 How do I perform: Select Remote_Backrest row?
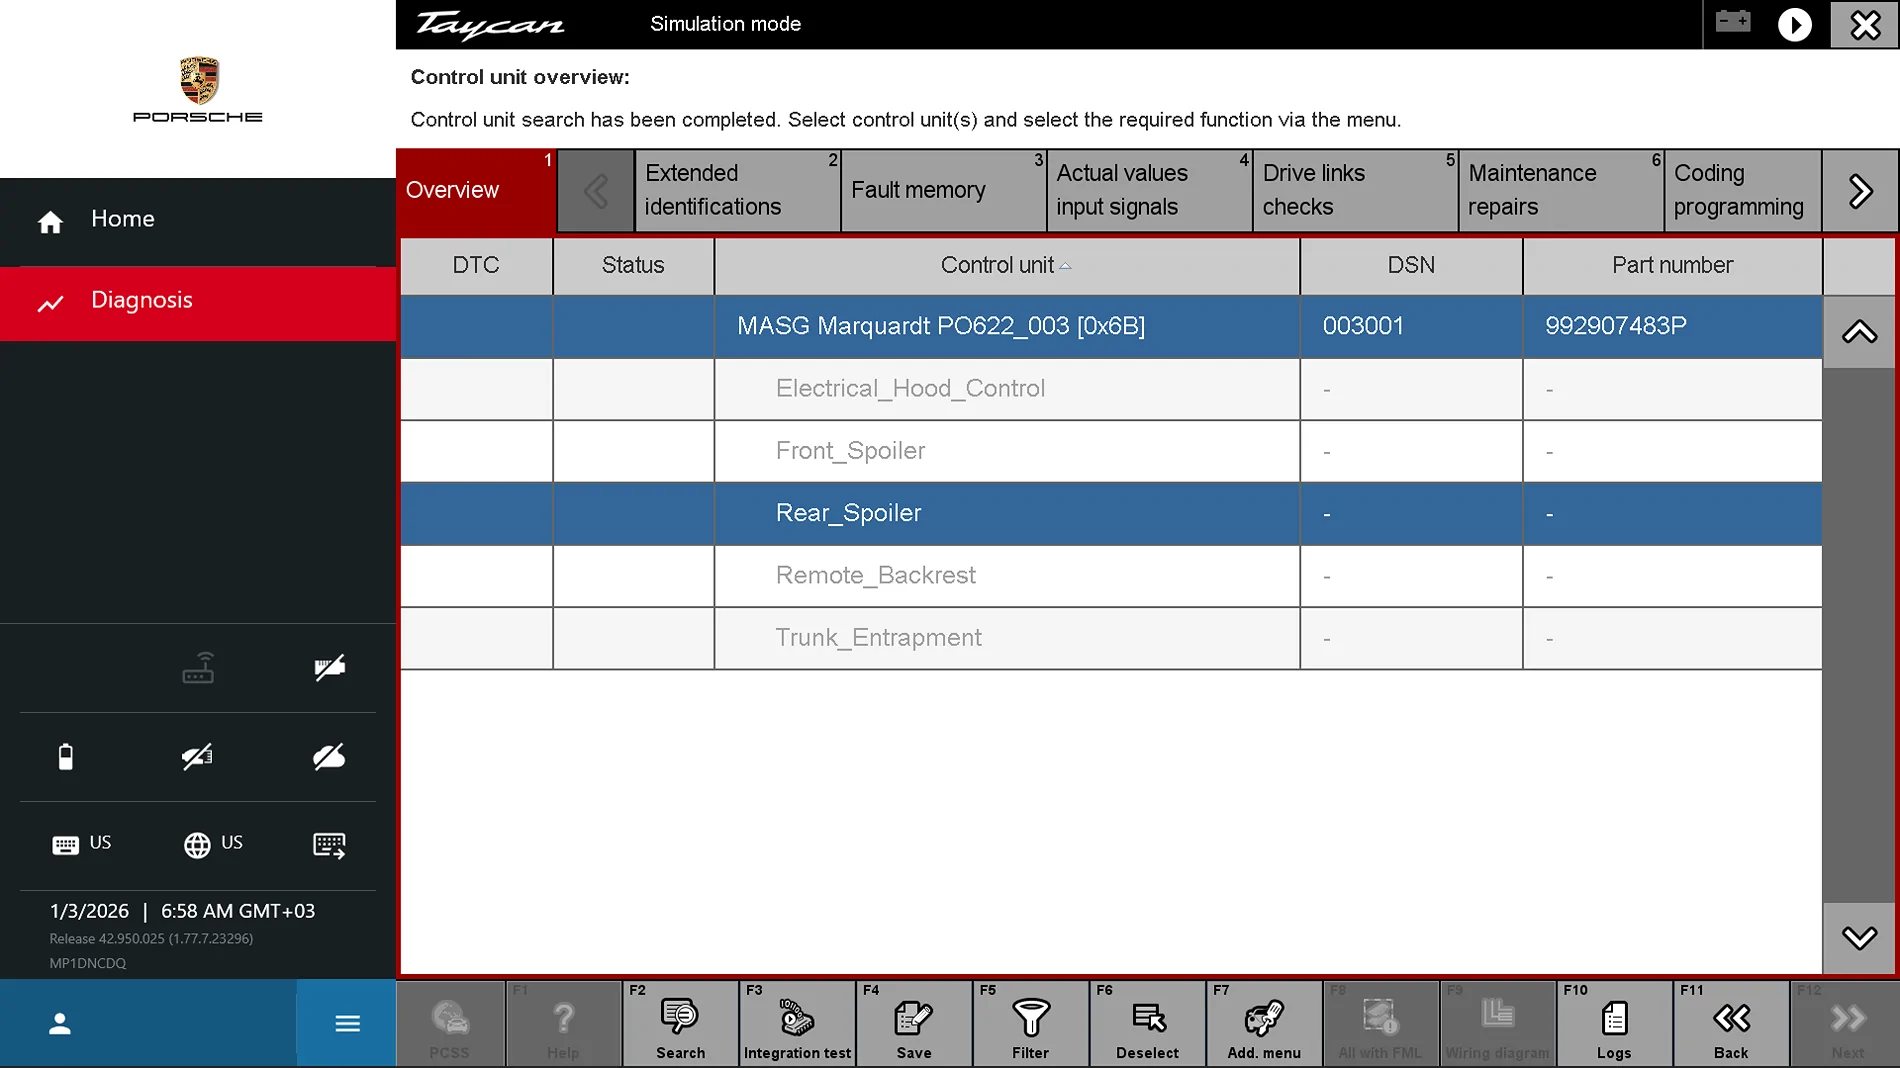1111,576
